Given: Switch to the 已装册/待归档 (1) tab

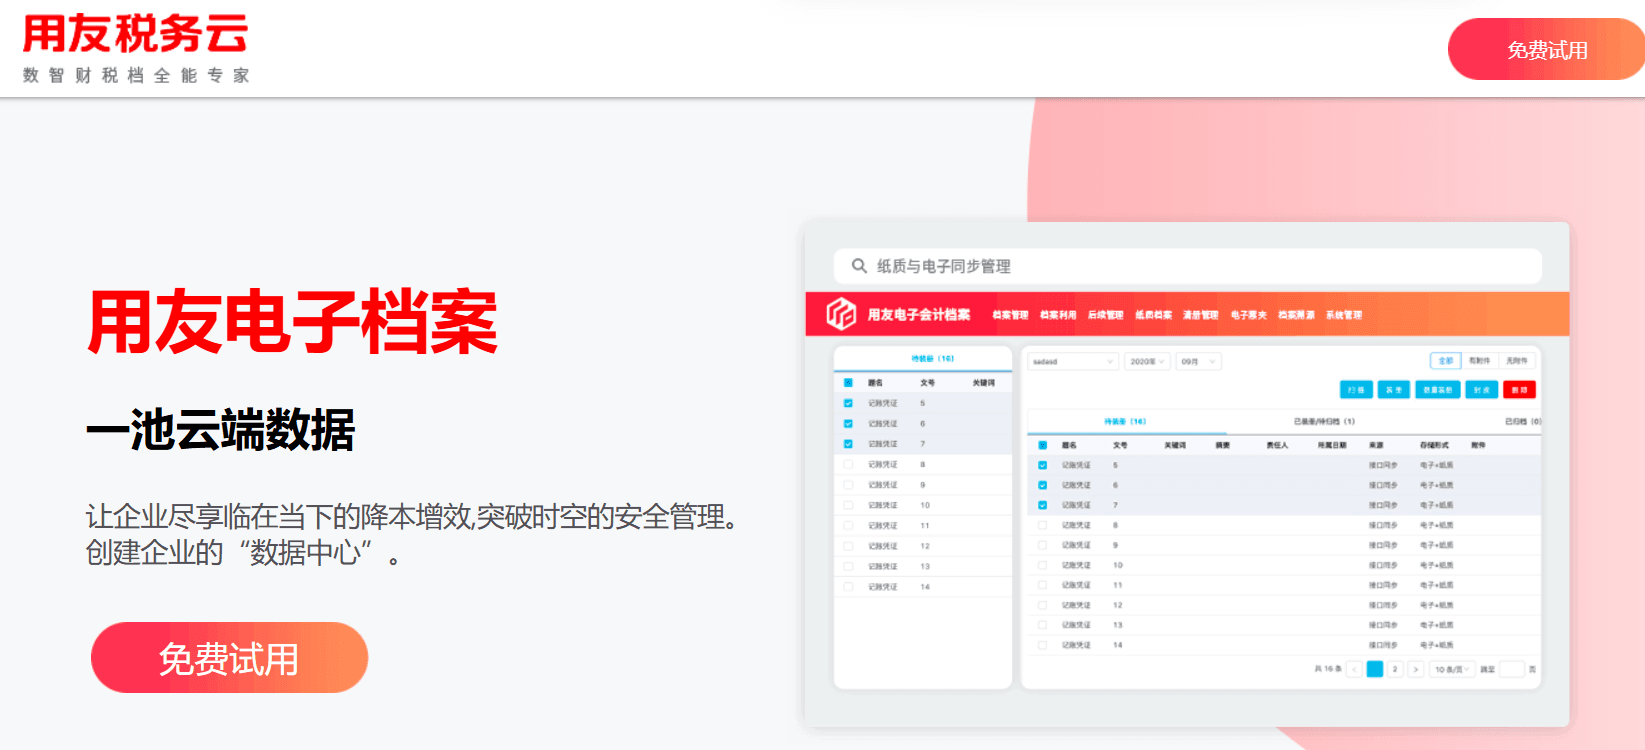Looking at the screenshot, I should 1324,421.
